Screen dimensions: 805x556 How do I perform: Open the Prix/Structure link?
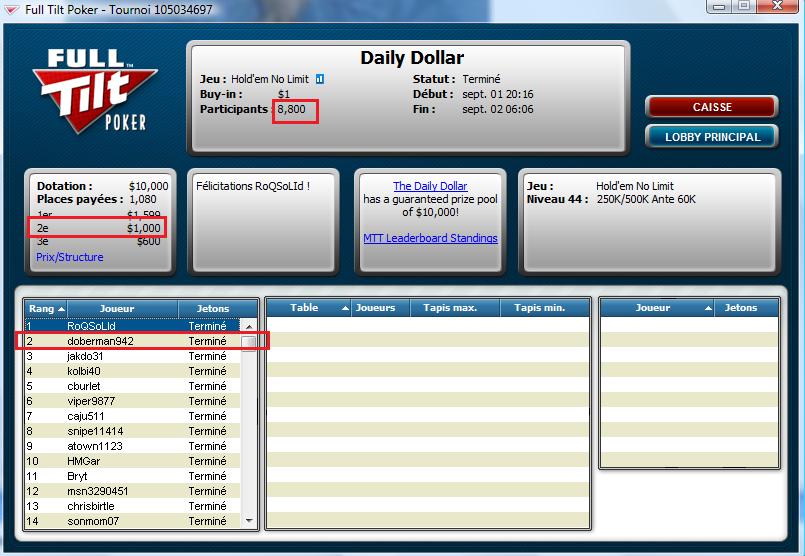69,257
